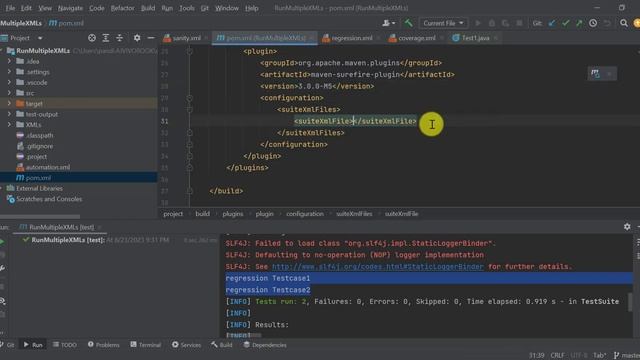Click the Build Project hammer icon
640x360 pixels.
tap(408, 23)
